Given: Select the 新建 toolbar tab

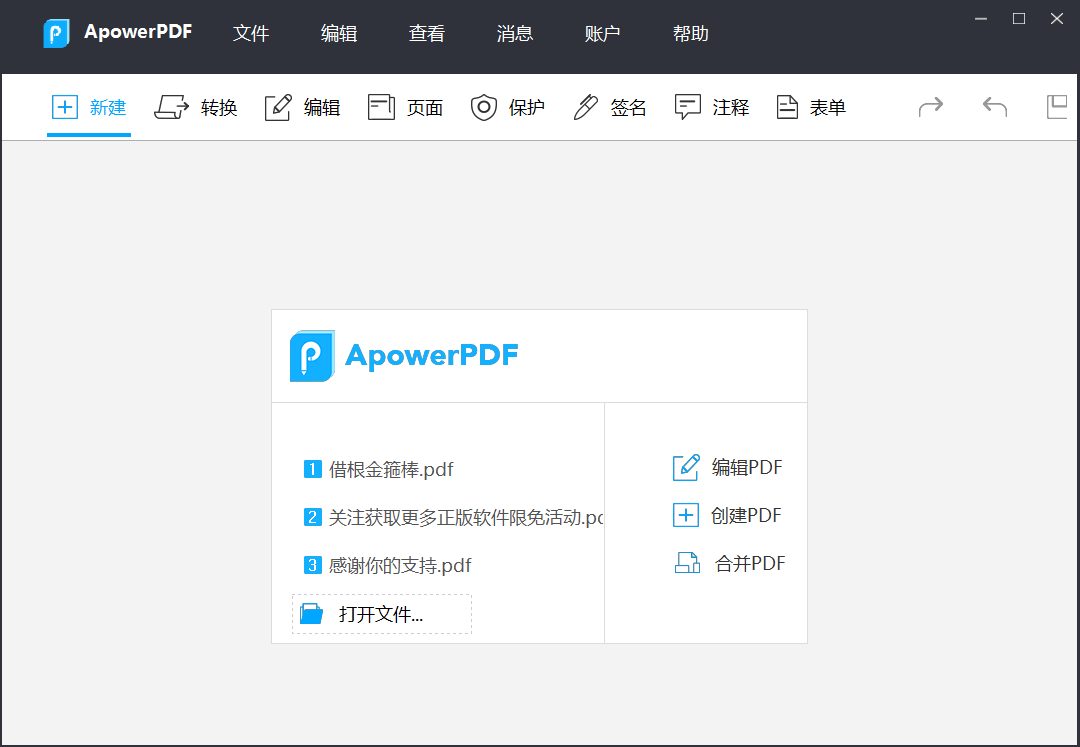Looking at the screenshot, I should pos(89,107).
